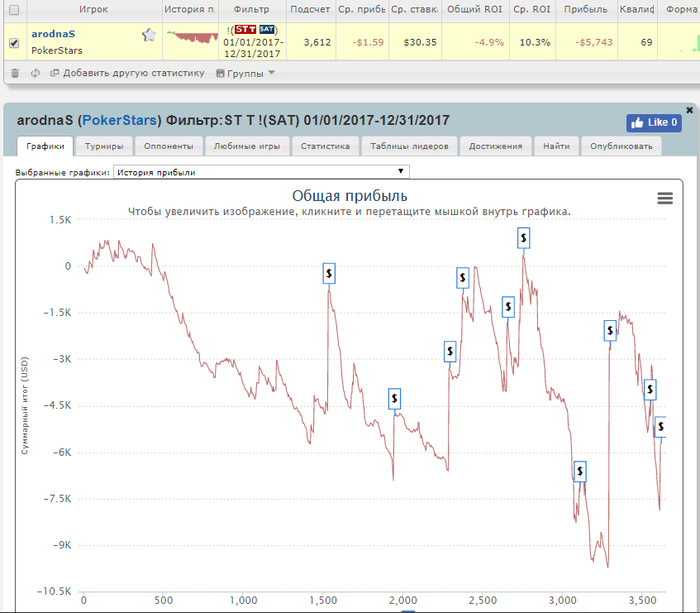Switch to the Оппоненты tab
This screenshot has height=613, width=700.
click(168, 146)
